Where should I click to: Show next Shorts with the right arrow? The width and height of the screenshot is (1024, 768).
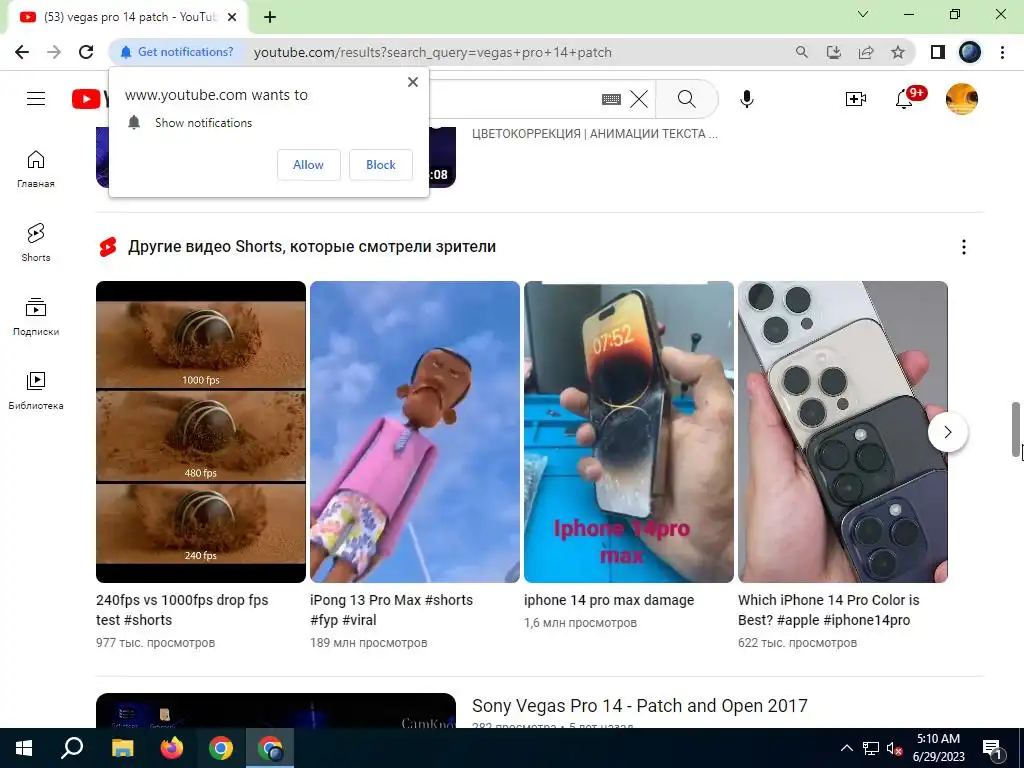coord(948,432)
